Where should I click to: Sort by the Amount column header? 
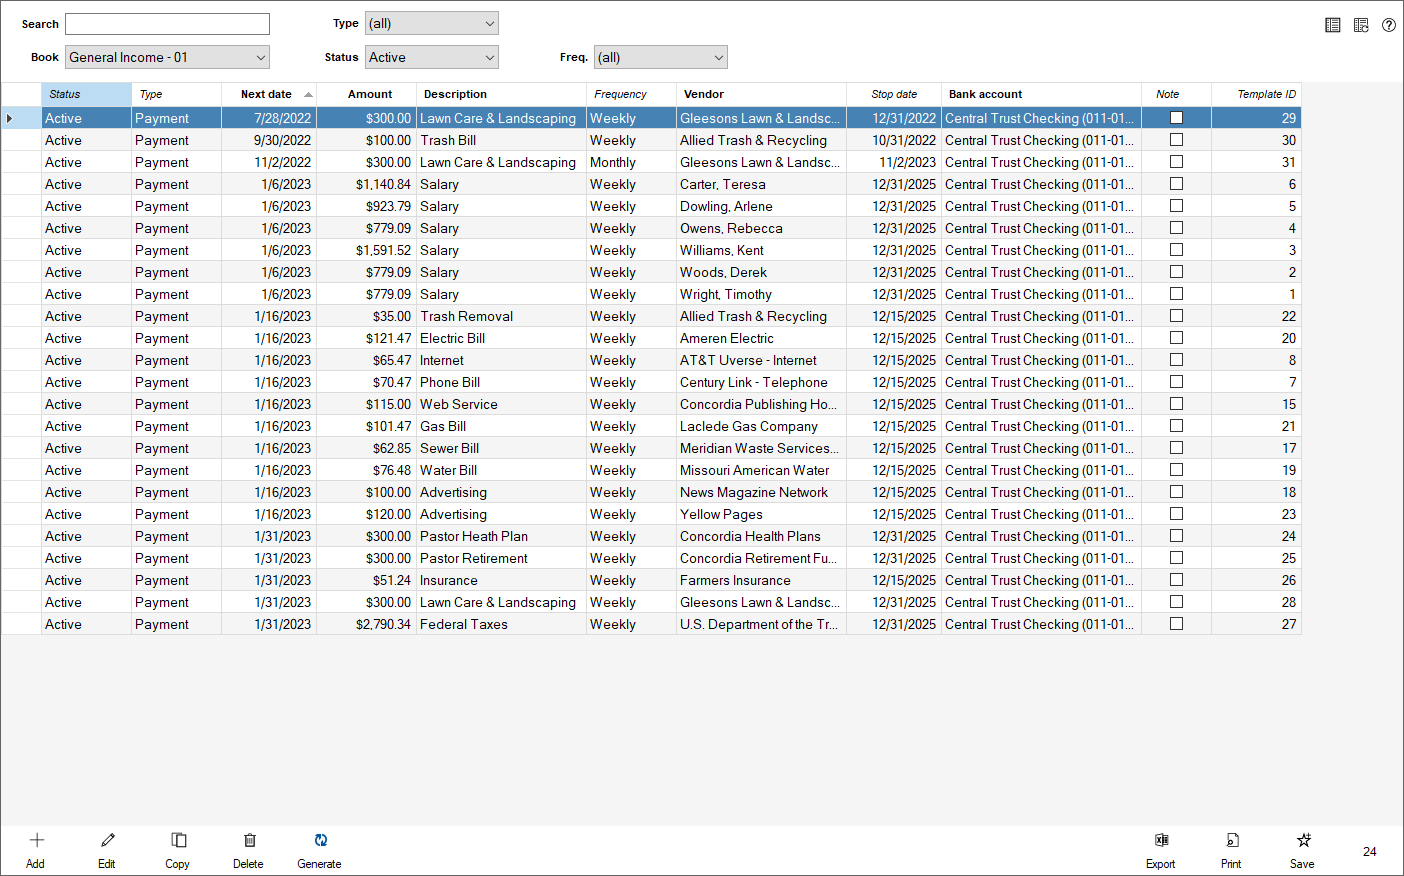[x=369, y=94]
